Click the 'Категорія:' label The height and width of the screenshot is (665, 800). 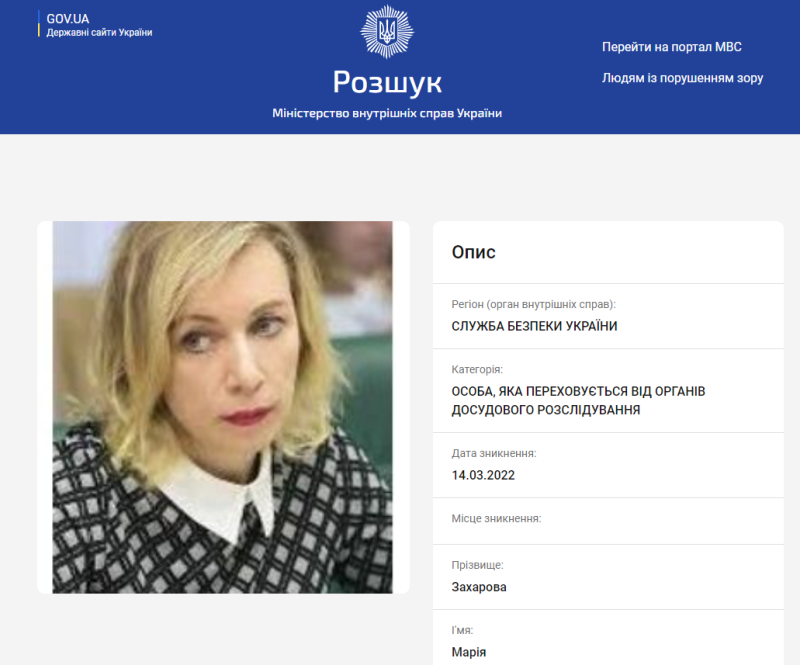[x=477, y=369]
